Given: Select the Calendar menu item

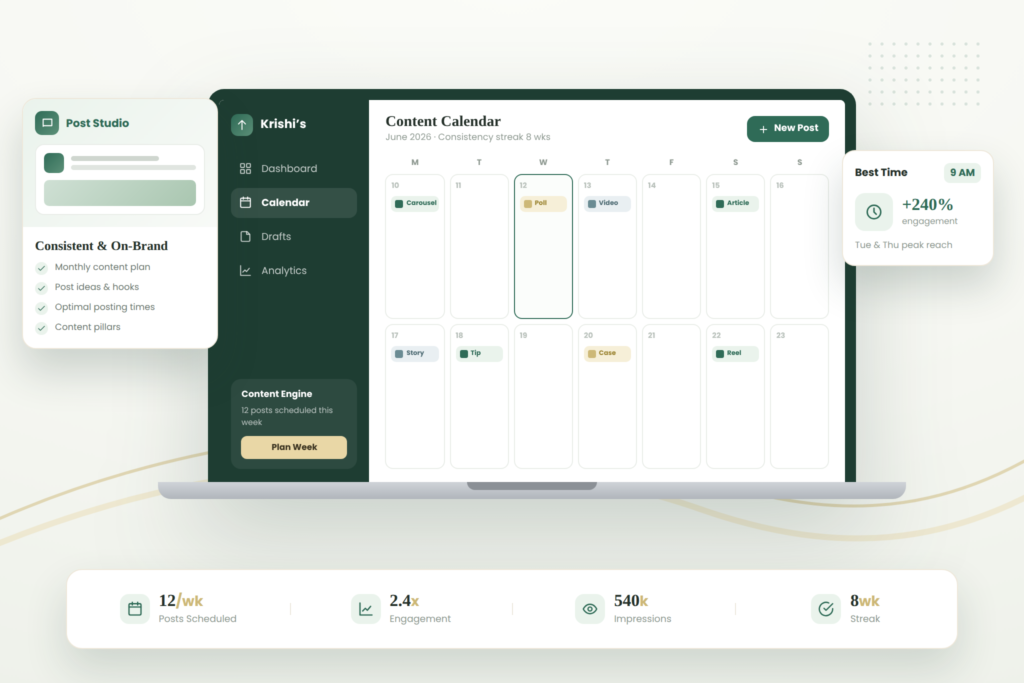Looking at the screenshot, I should pos(294,202).
